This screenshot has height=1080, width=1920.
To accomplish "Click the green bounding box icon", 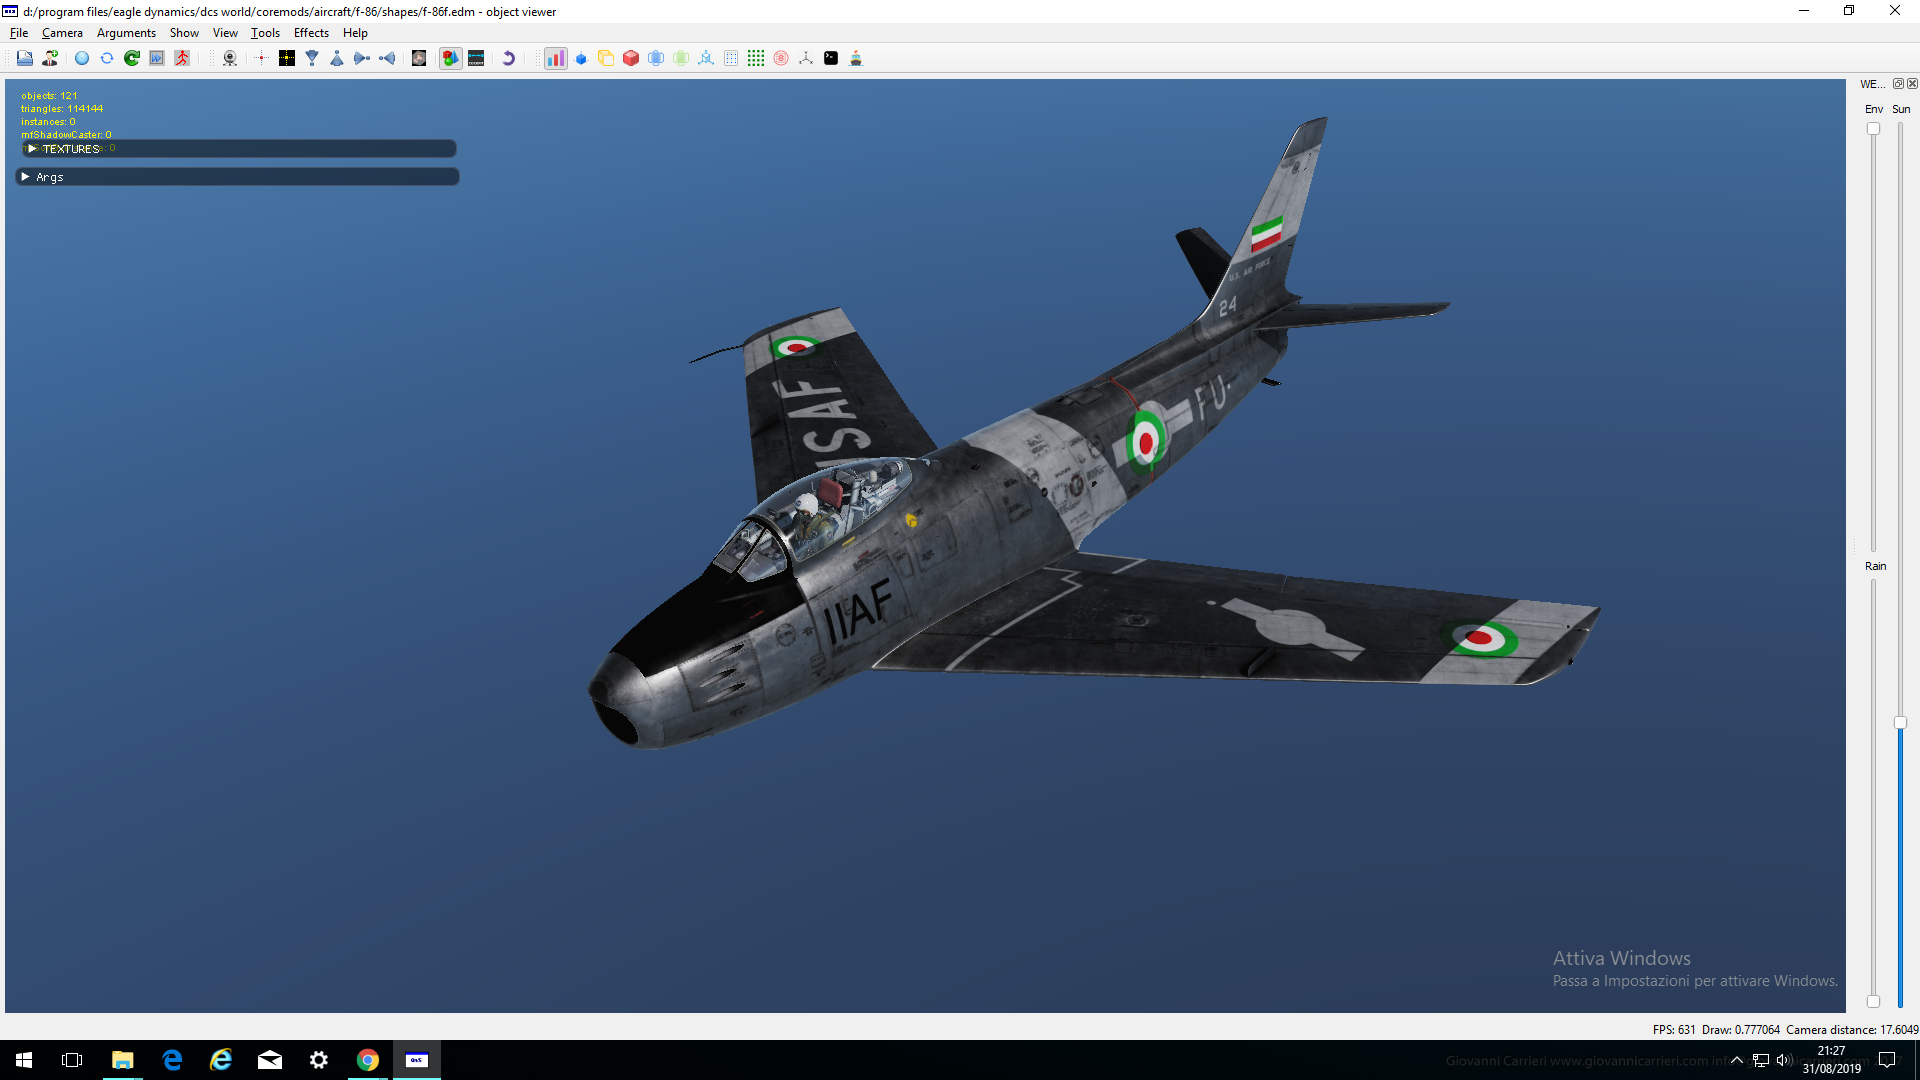I will [x=681, y=58].
